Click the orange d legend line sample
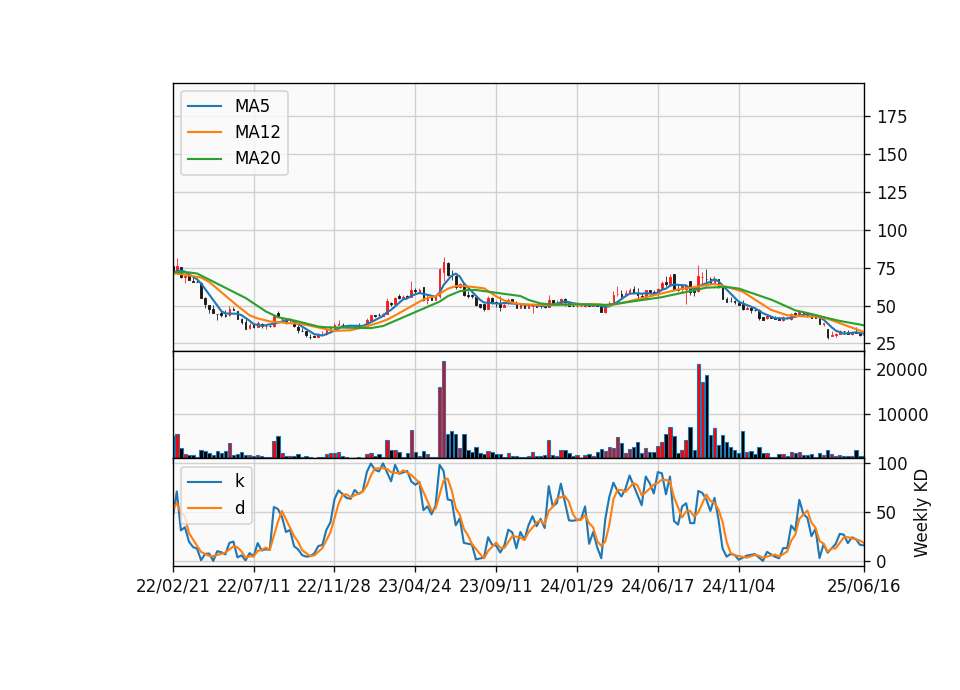This screenshot has width=960, height=690. (204, 508)
